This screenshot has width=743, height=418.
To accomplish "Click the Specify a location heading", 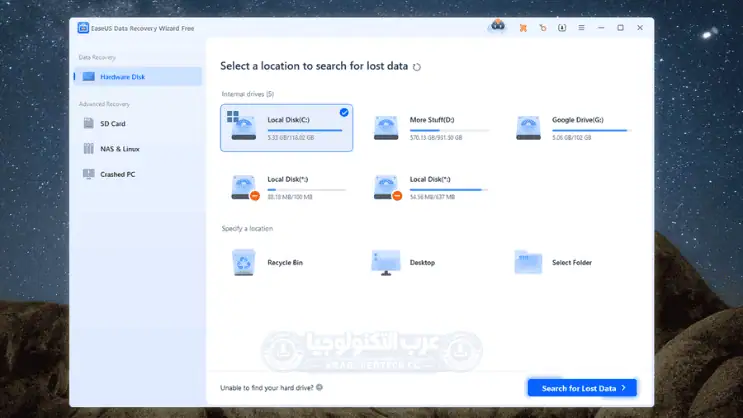I will point(247,228).
